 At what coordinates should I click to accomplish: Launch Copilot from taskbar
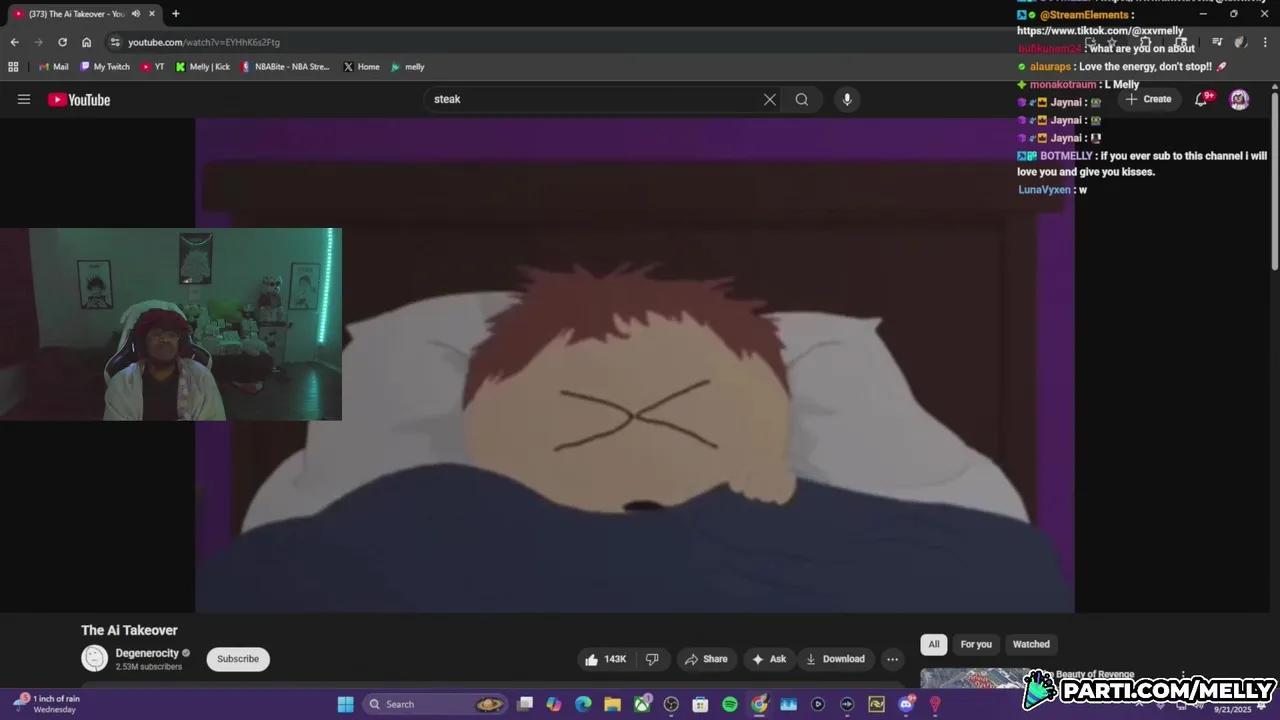pos(554,704)
